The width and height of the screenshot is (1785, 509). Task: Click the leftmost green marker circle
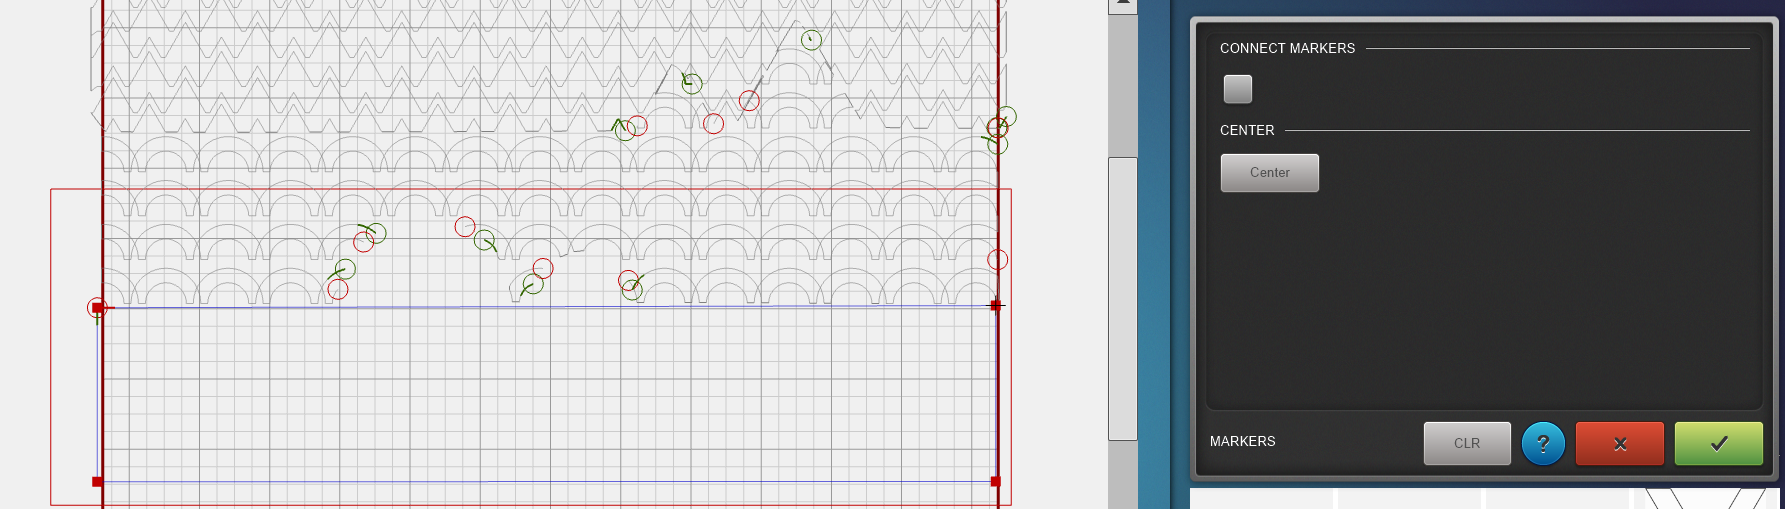pyautogui.click(x=345, y=269)
